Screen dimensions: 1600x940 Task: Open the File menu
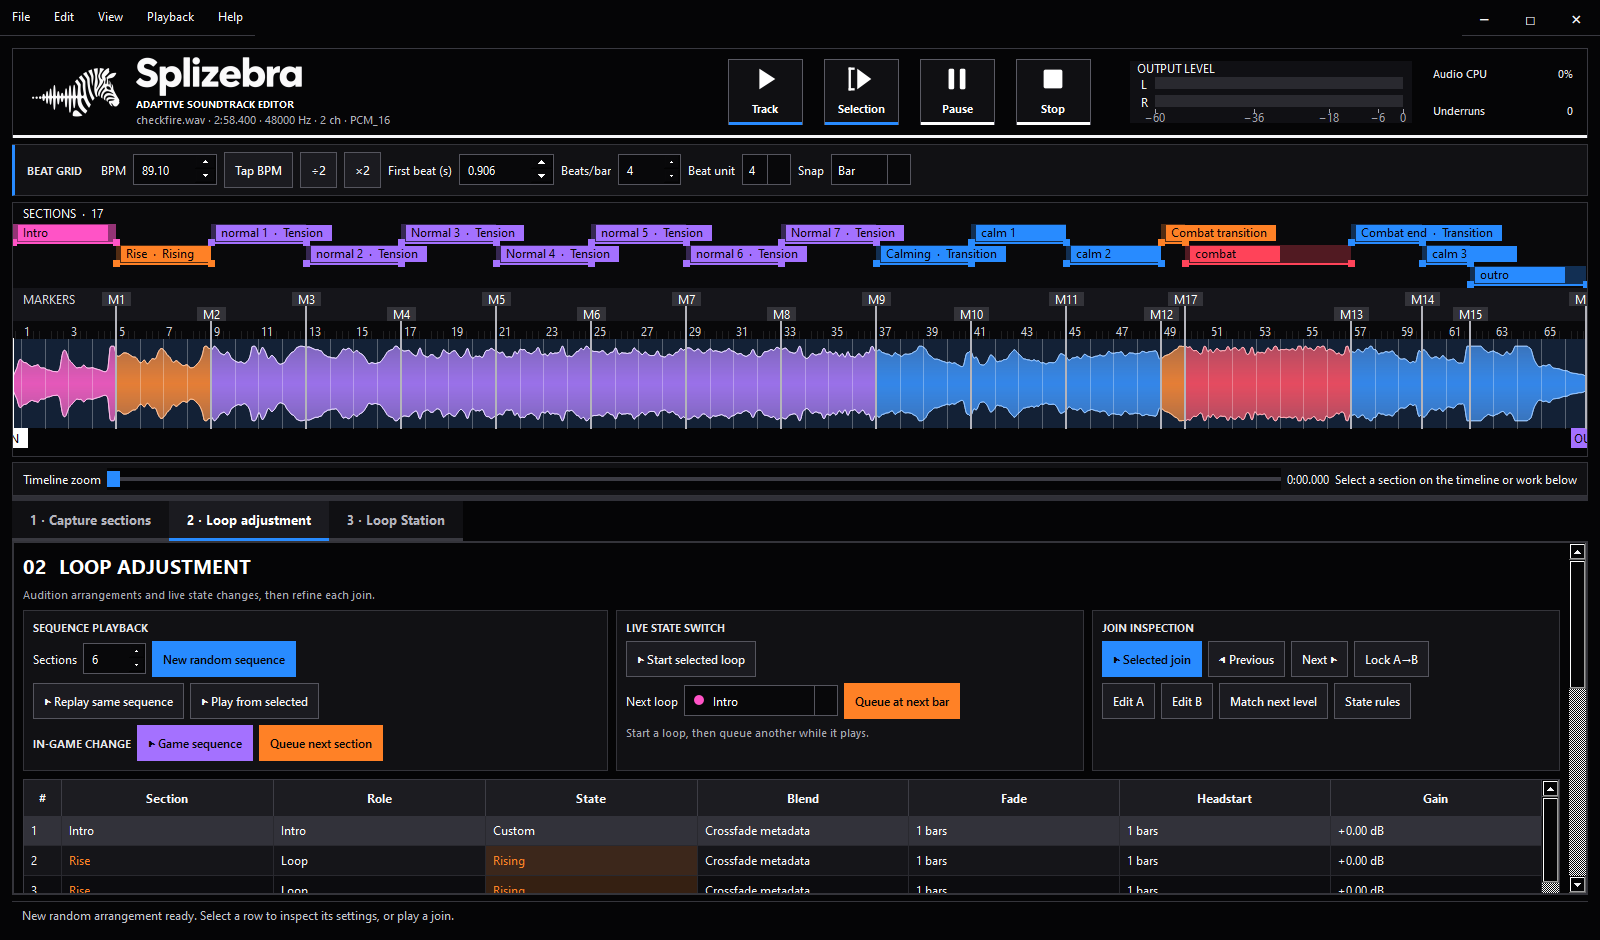click(x=21, y=17)
